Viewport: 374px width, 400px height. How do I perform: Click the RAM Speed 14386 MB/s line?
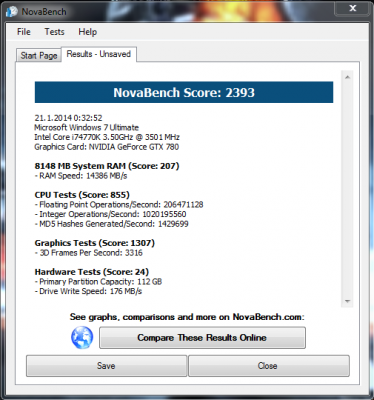pos(81,176)
